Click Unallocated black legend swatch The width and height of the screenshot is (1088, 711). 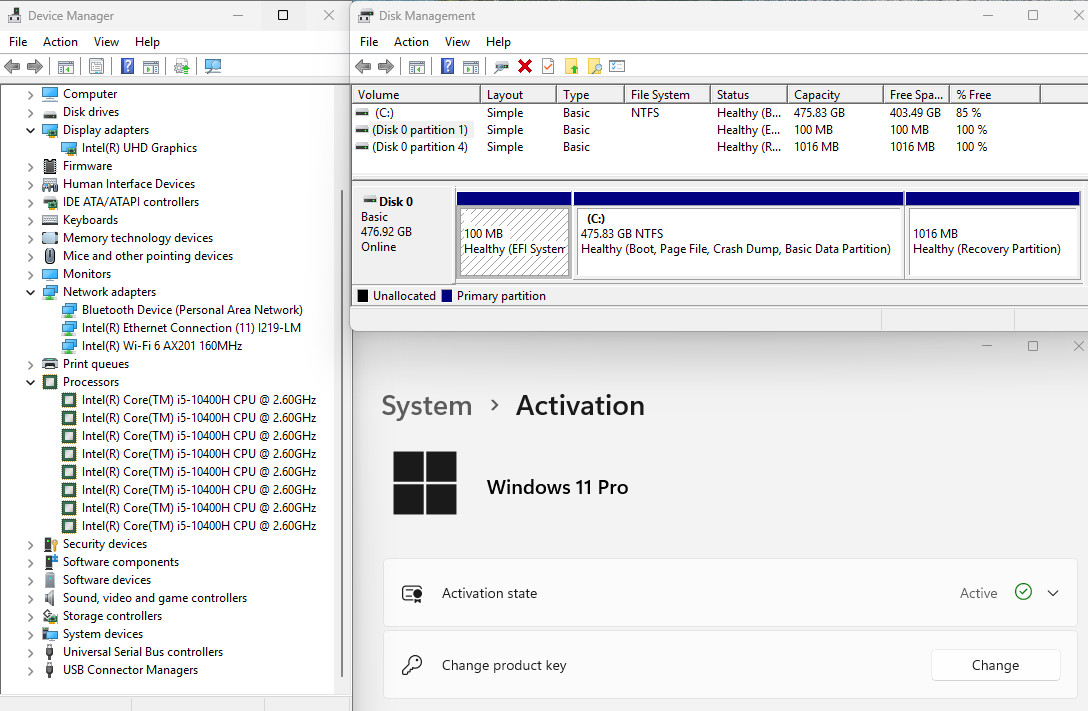pyautogui.click(x=363, y=296)
